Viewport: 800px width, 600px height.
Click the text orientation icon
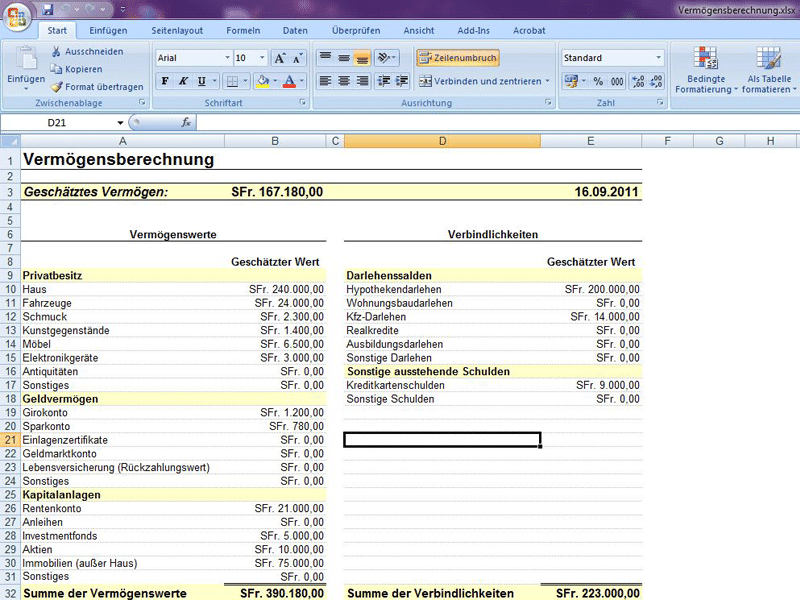click(384, 58)
